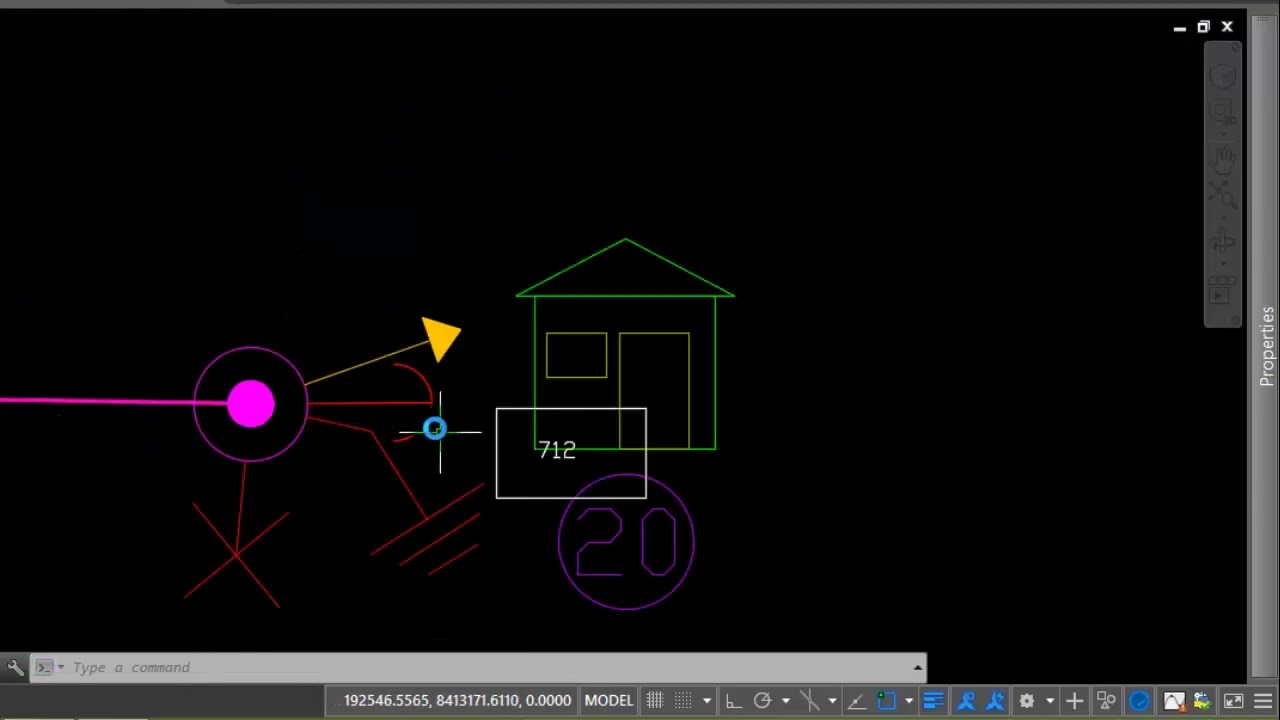Open the full navigation wheel

(x=1222, y=78)
